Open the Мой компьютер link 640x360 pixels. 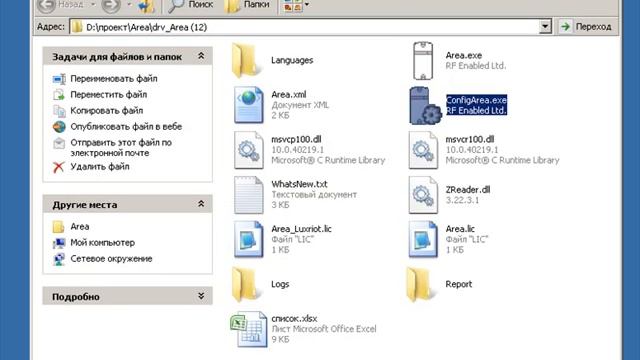click(x=102, y=243)
